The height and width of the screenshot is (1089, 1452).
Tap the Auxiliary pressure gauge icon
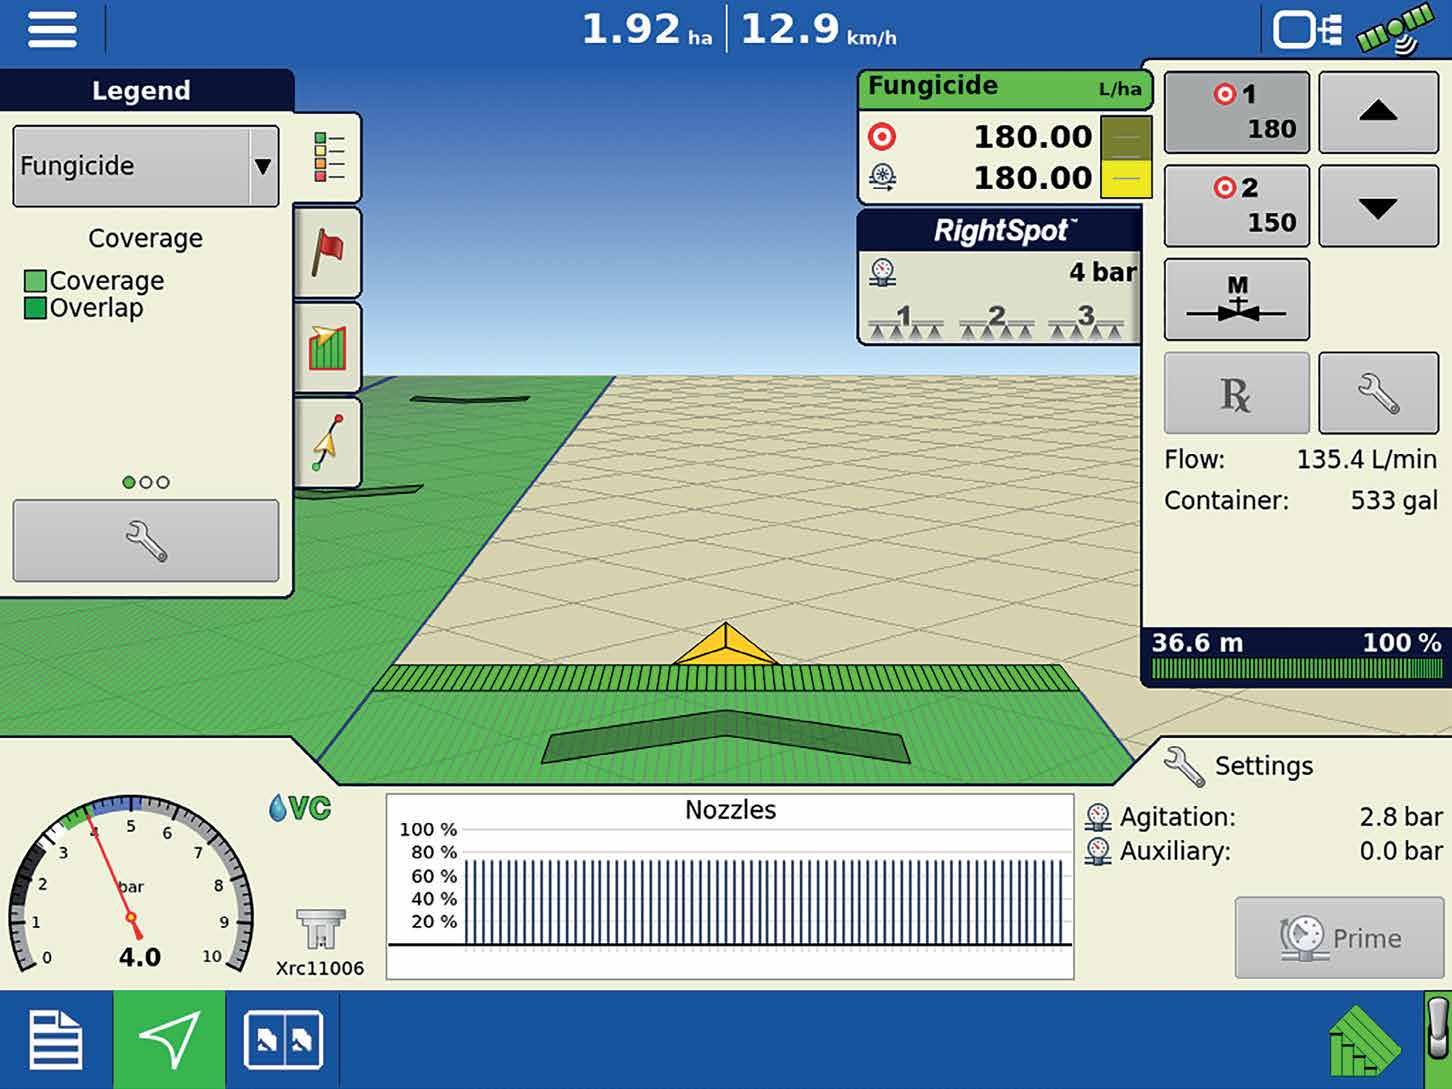tap(1098, 851)
